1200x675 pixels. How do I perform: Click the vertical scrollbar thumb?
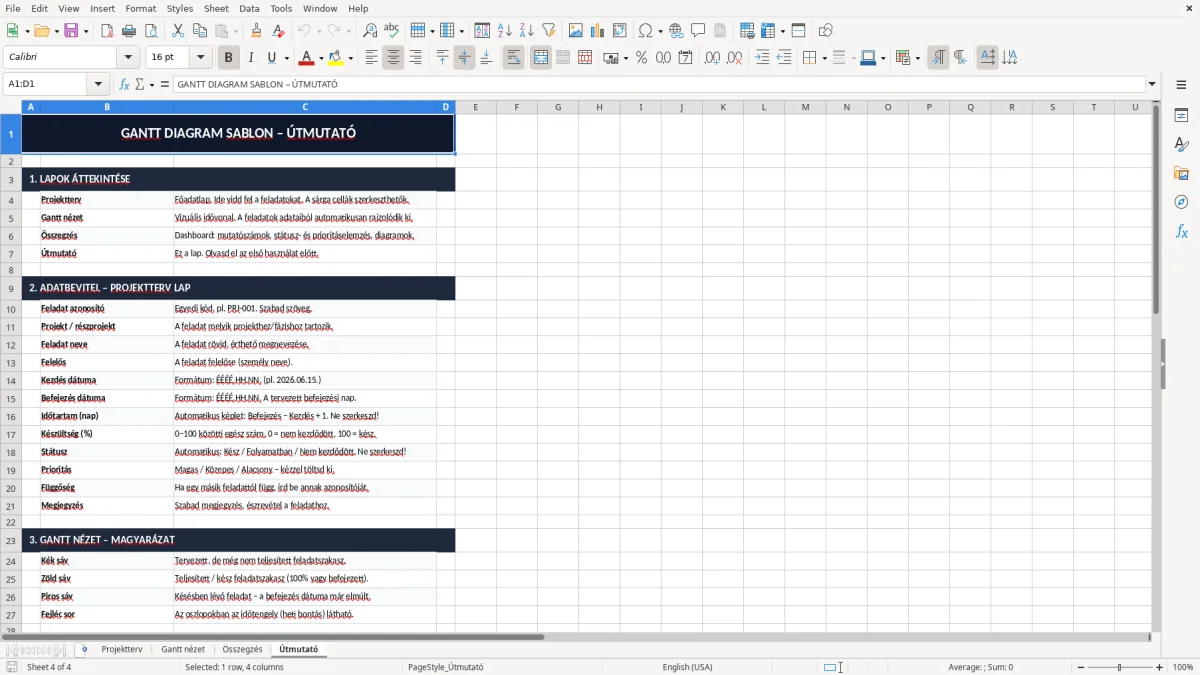[1156, 209]
